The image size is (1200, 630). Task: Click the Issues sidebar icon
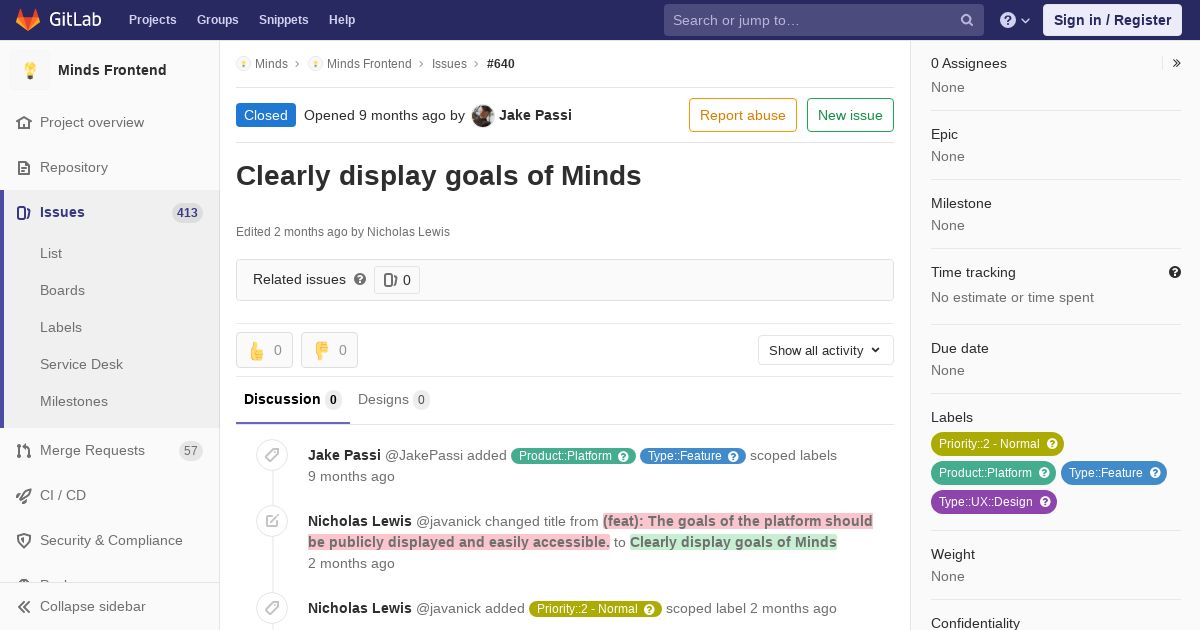24,212
